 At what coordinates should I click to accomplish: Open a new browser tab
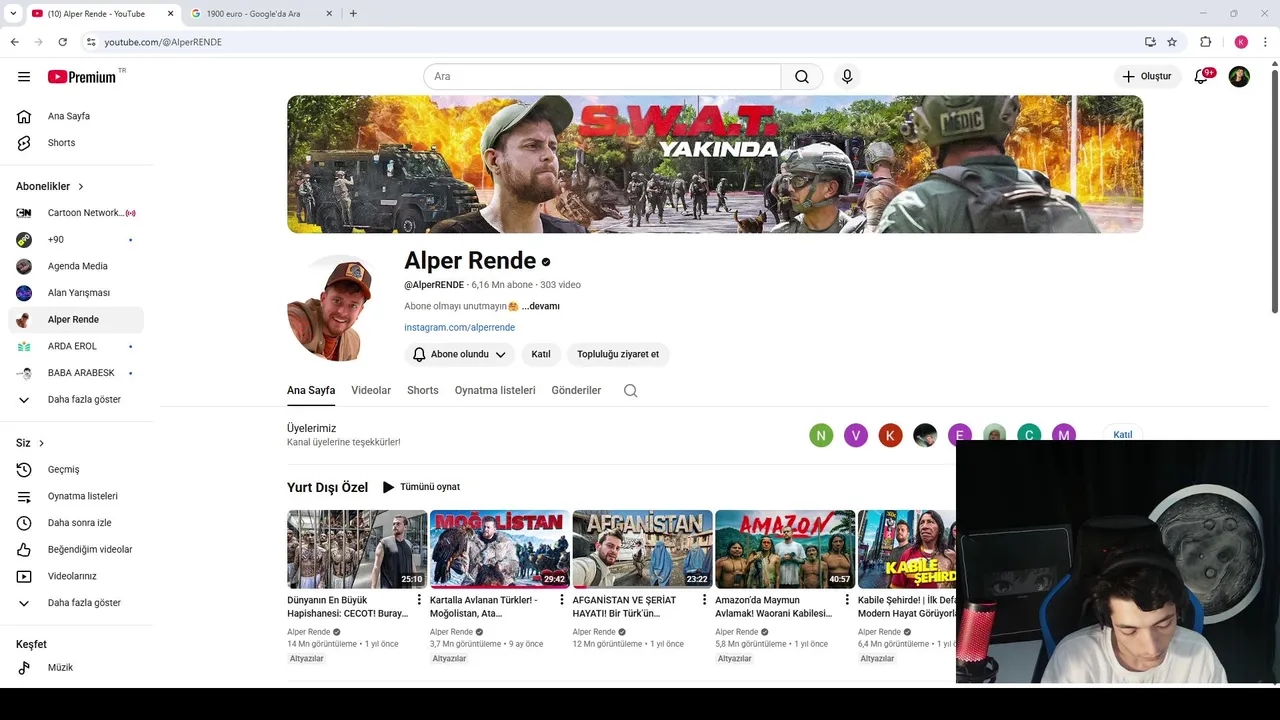point(353,14)
